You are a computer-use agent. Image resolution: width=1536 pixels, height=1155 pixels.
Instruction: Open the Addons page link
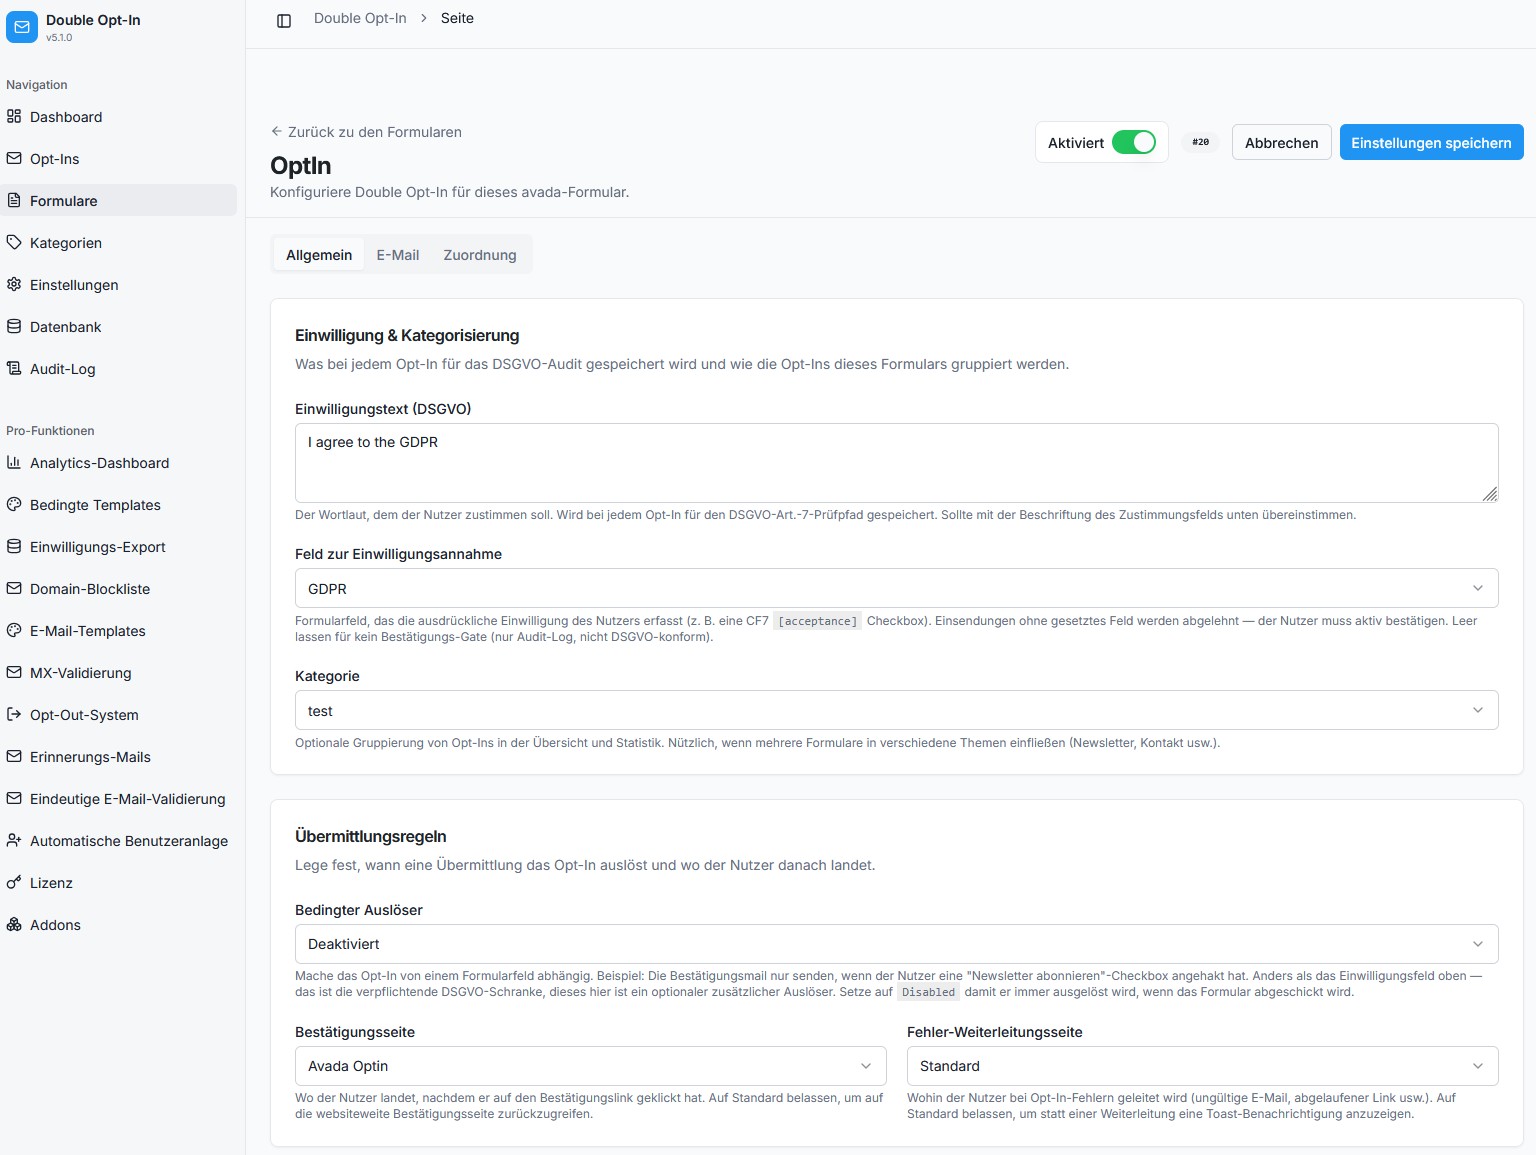[x=120, y=924]
